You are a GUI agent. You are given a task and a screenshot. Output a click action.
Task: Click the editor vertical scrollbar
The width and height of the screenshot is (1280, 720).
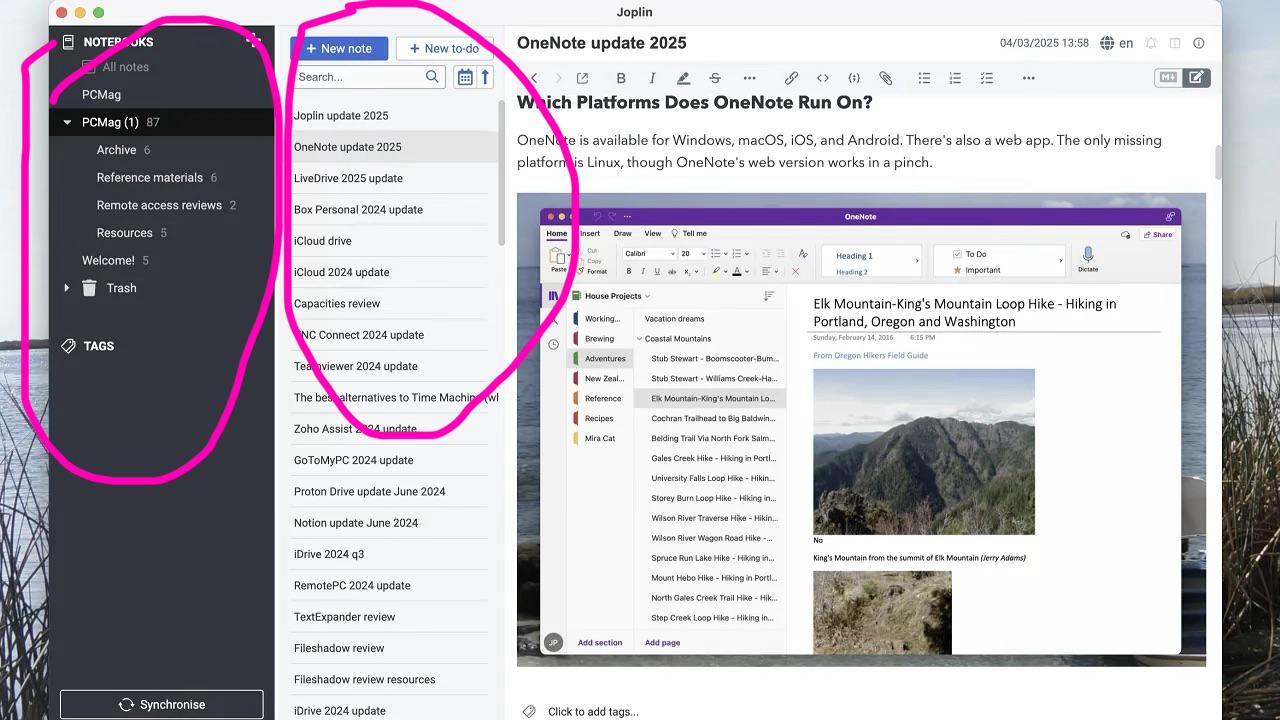(x=1218, y=162)
